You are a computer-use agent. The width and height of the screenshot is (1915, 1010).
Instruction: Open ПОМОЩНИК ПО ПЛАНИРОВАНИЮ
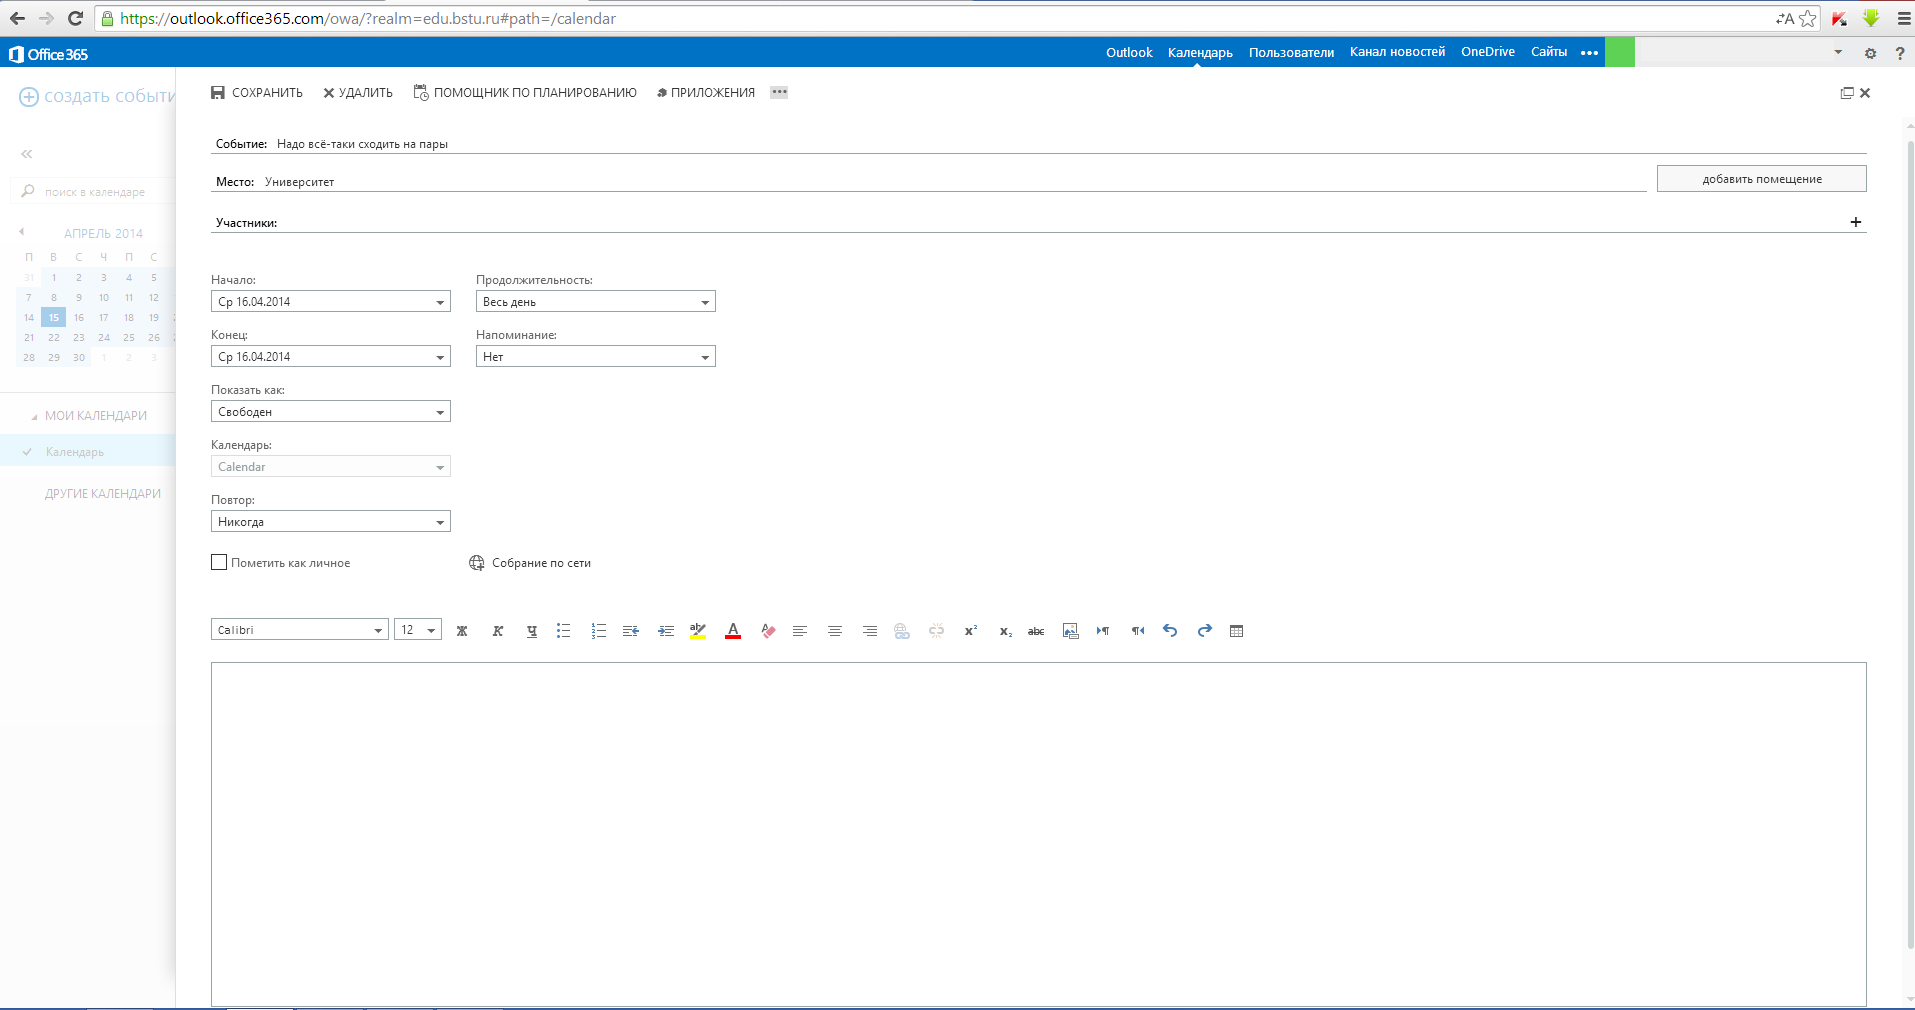[x=525, y=93]
